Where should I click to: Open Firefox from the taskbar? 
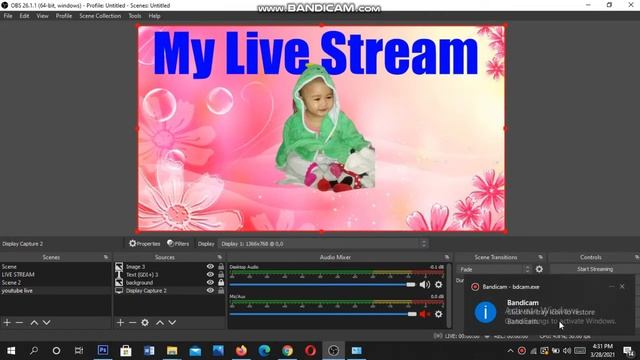[x=241, y=350]
